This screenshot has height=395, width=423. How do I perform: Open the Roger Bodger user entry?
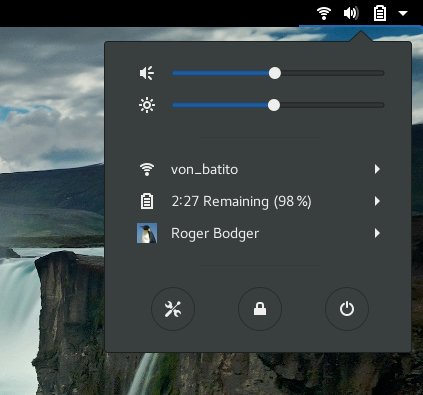tap(258, 233)
